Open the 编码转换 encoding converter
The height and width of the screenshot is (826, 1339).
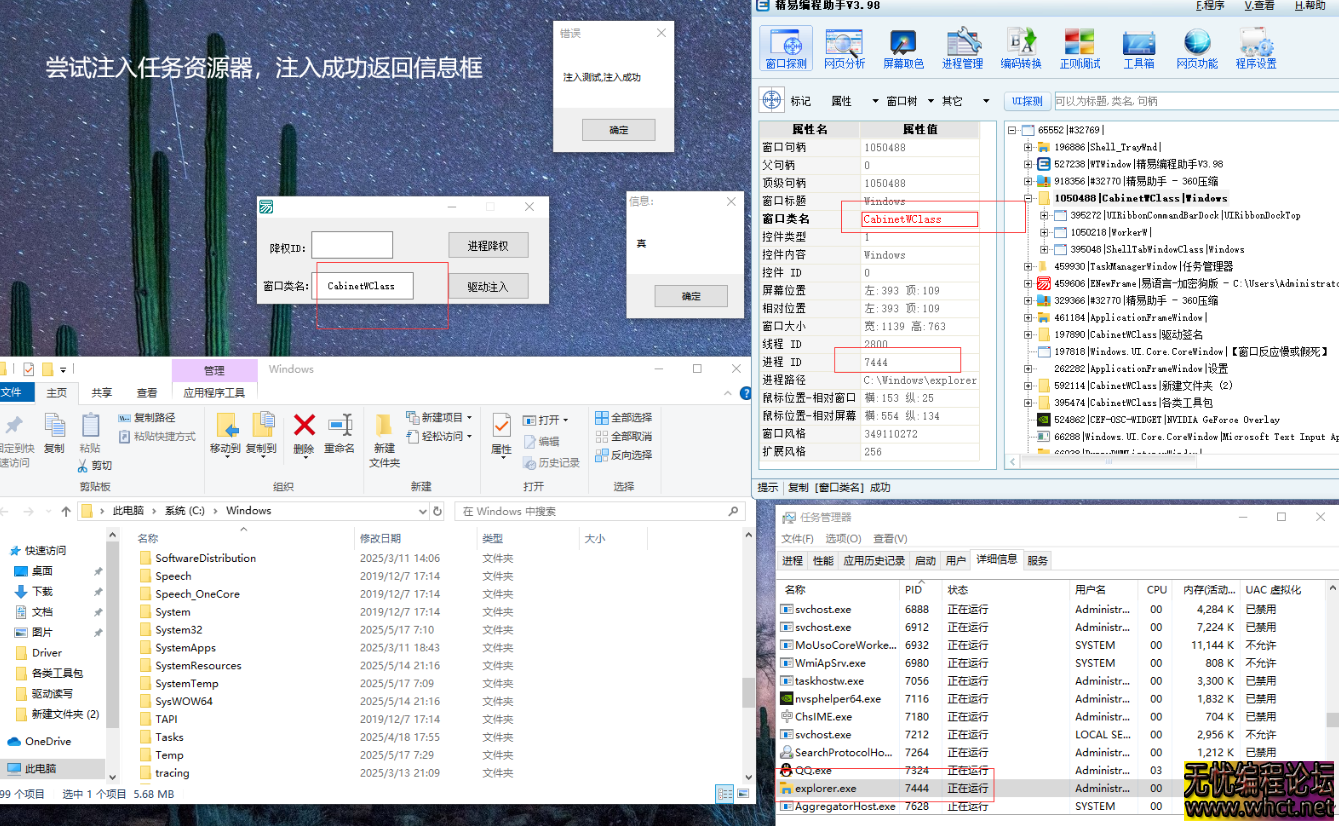tap(1021, 47)
